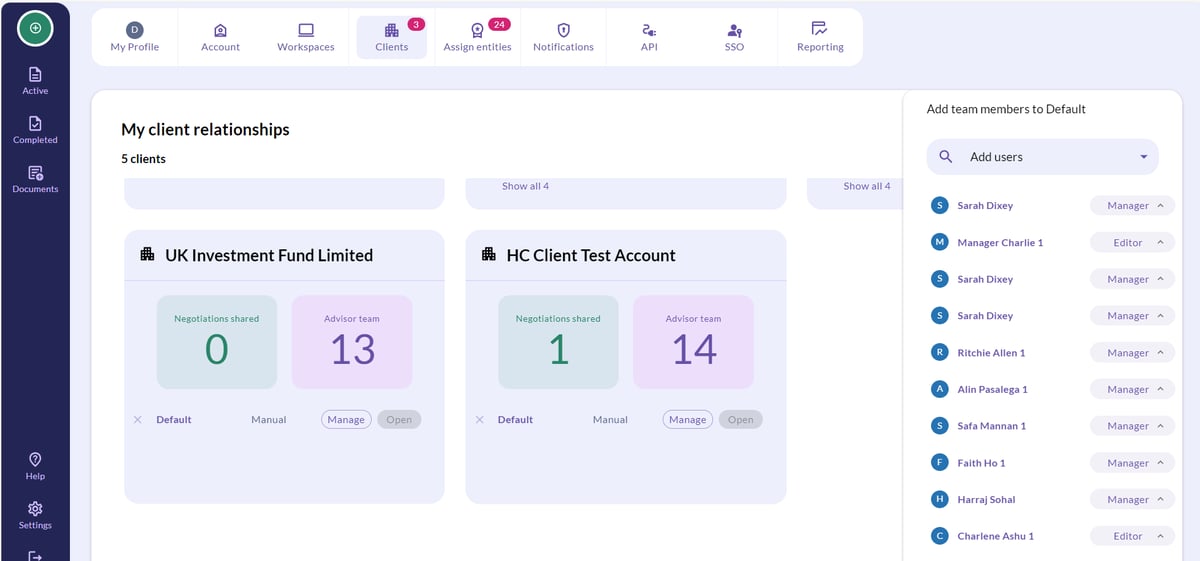1200x561 pixels.
Task: Click the logout icon at sidebar bottom
Action: click(x=35, y=555)
